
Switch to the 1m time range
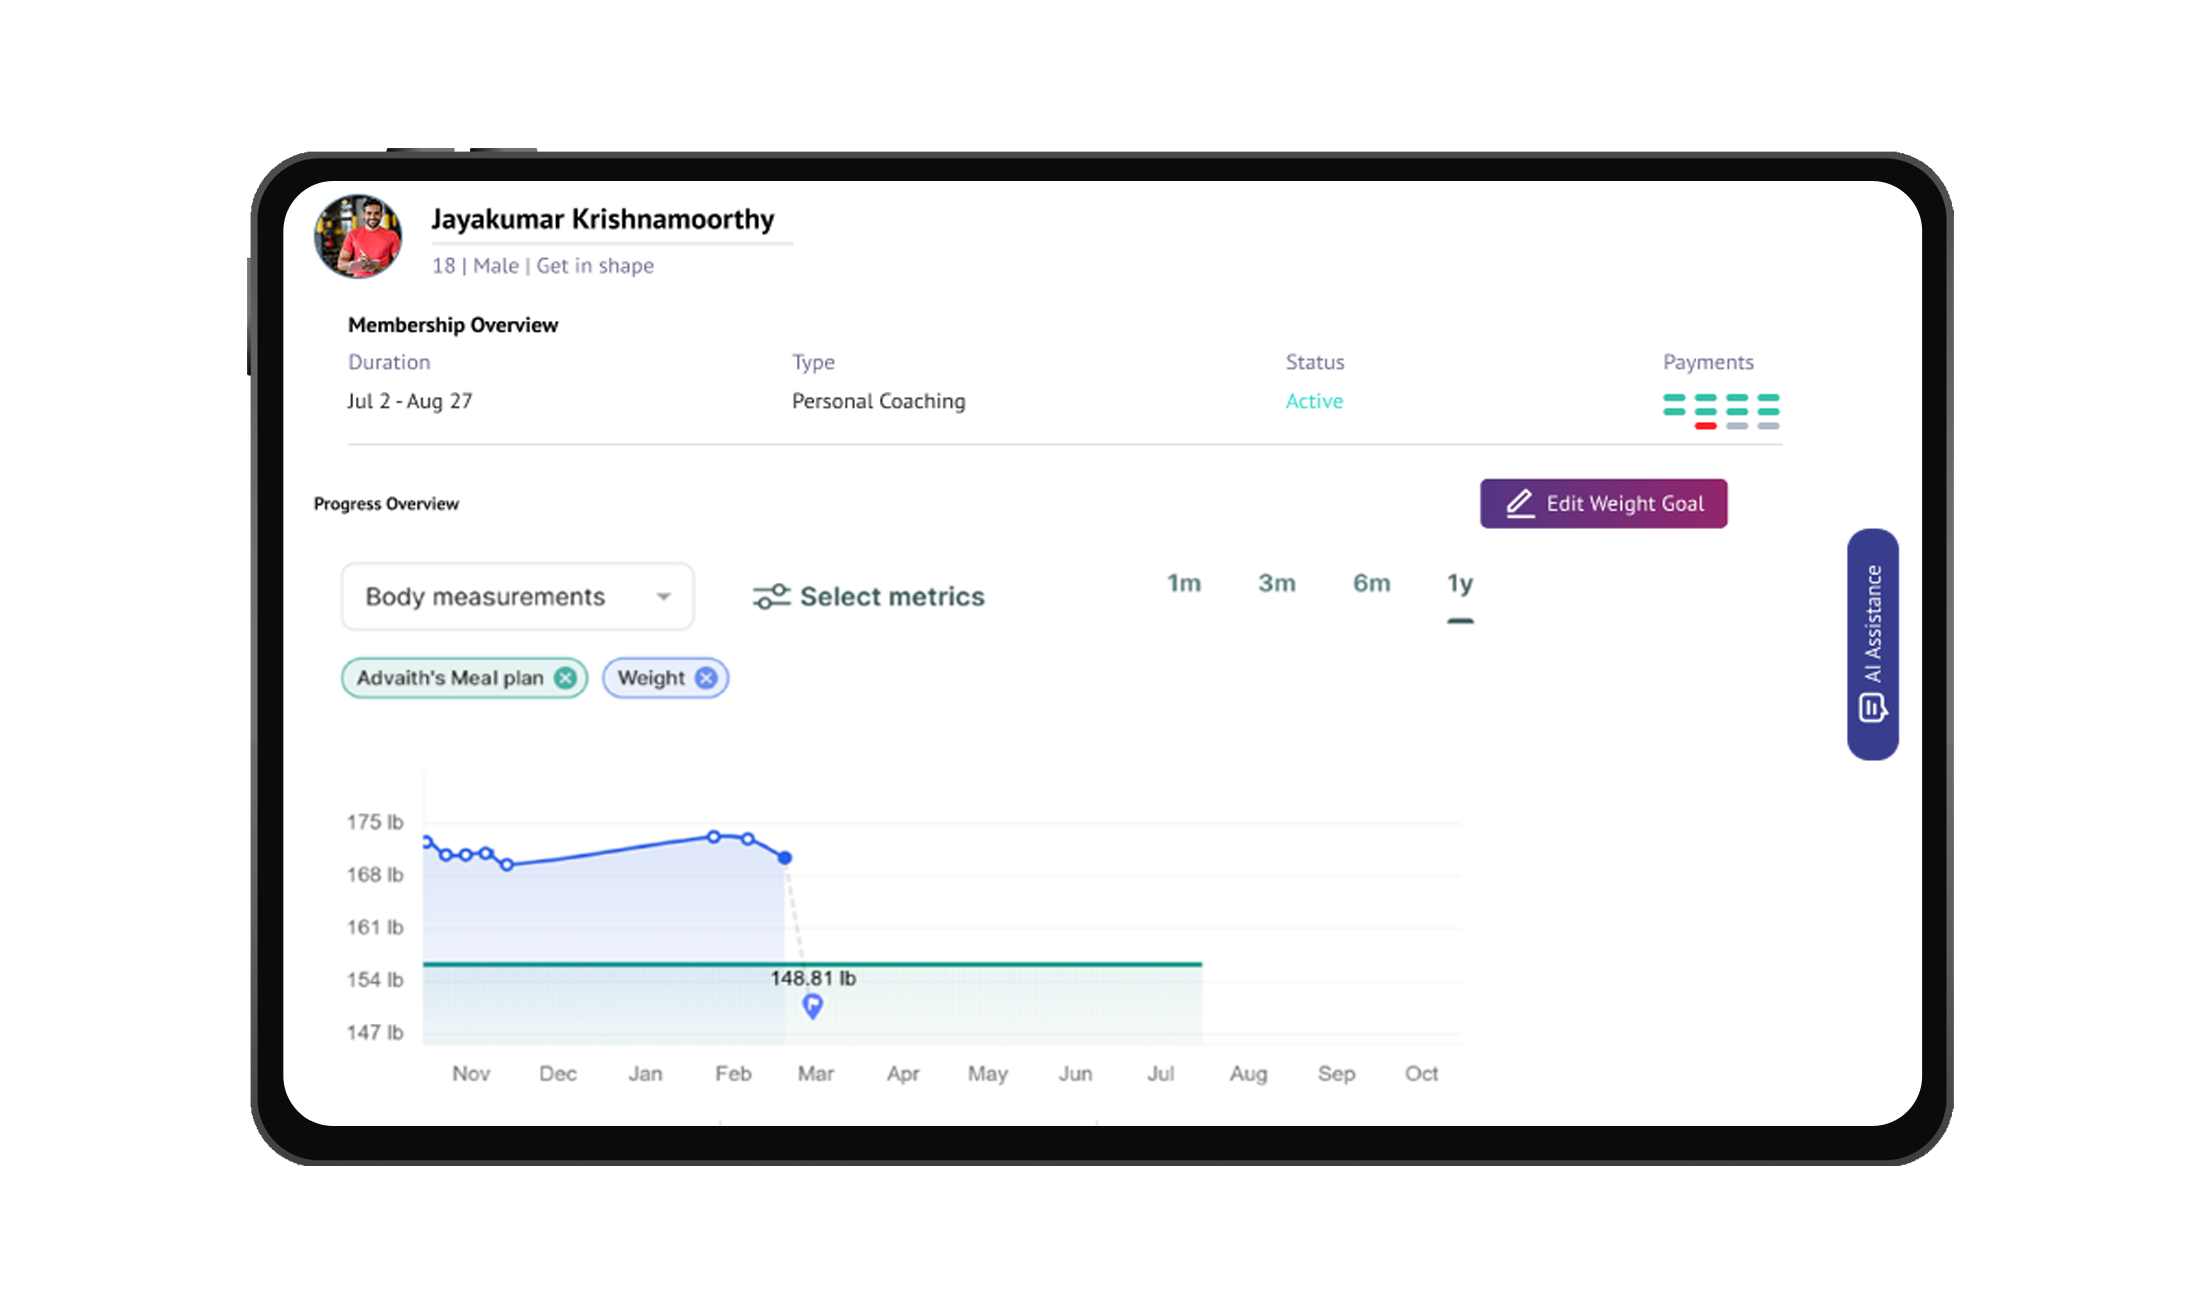[x=1183, y=583]
